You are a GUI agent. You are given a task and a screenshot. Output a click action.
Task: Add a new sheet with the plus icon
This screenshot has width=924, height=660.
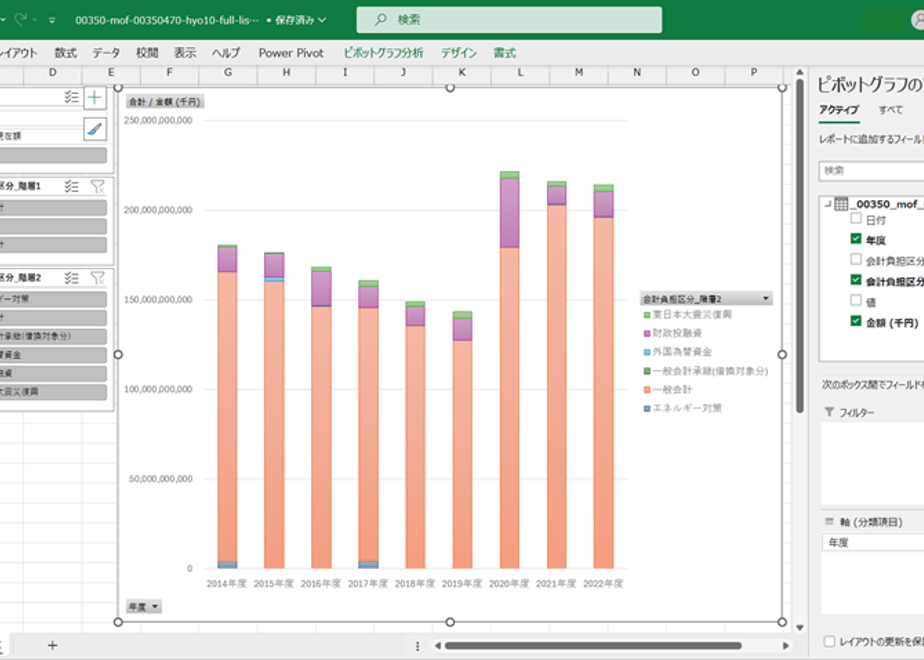[52, 645]
